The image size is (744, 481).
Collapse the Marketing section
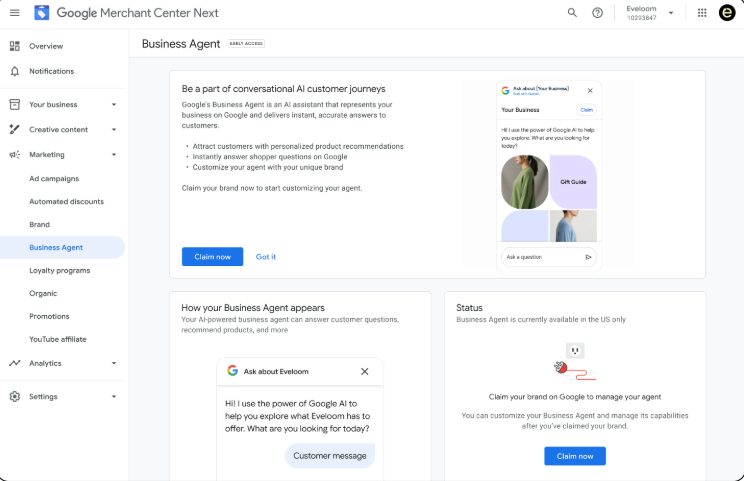click(x=114, y=155)
